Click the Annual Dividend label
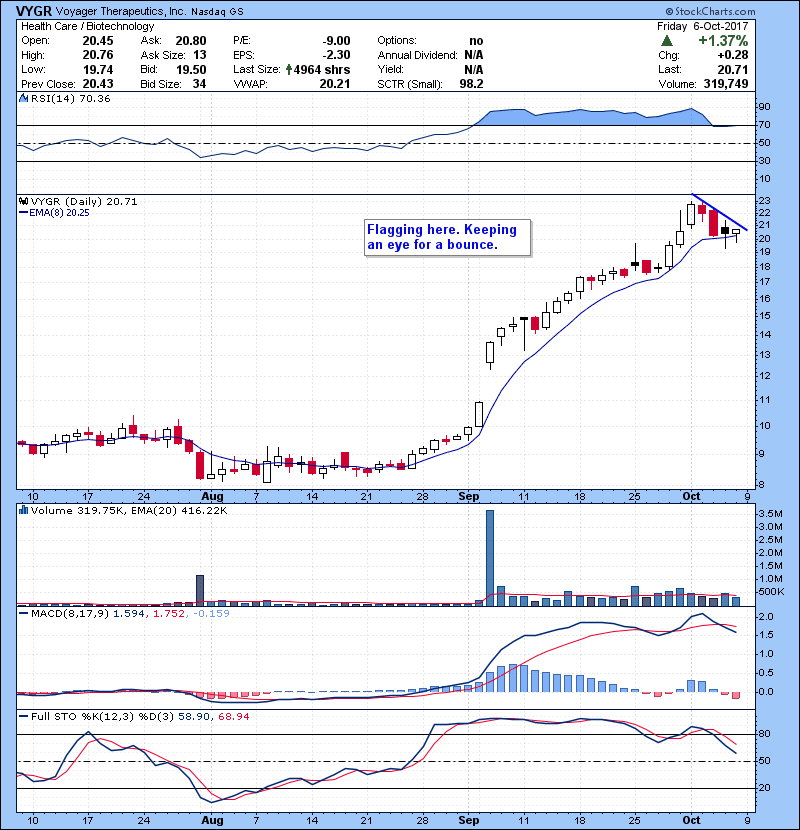800x830 pixels. click(417, 55)
